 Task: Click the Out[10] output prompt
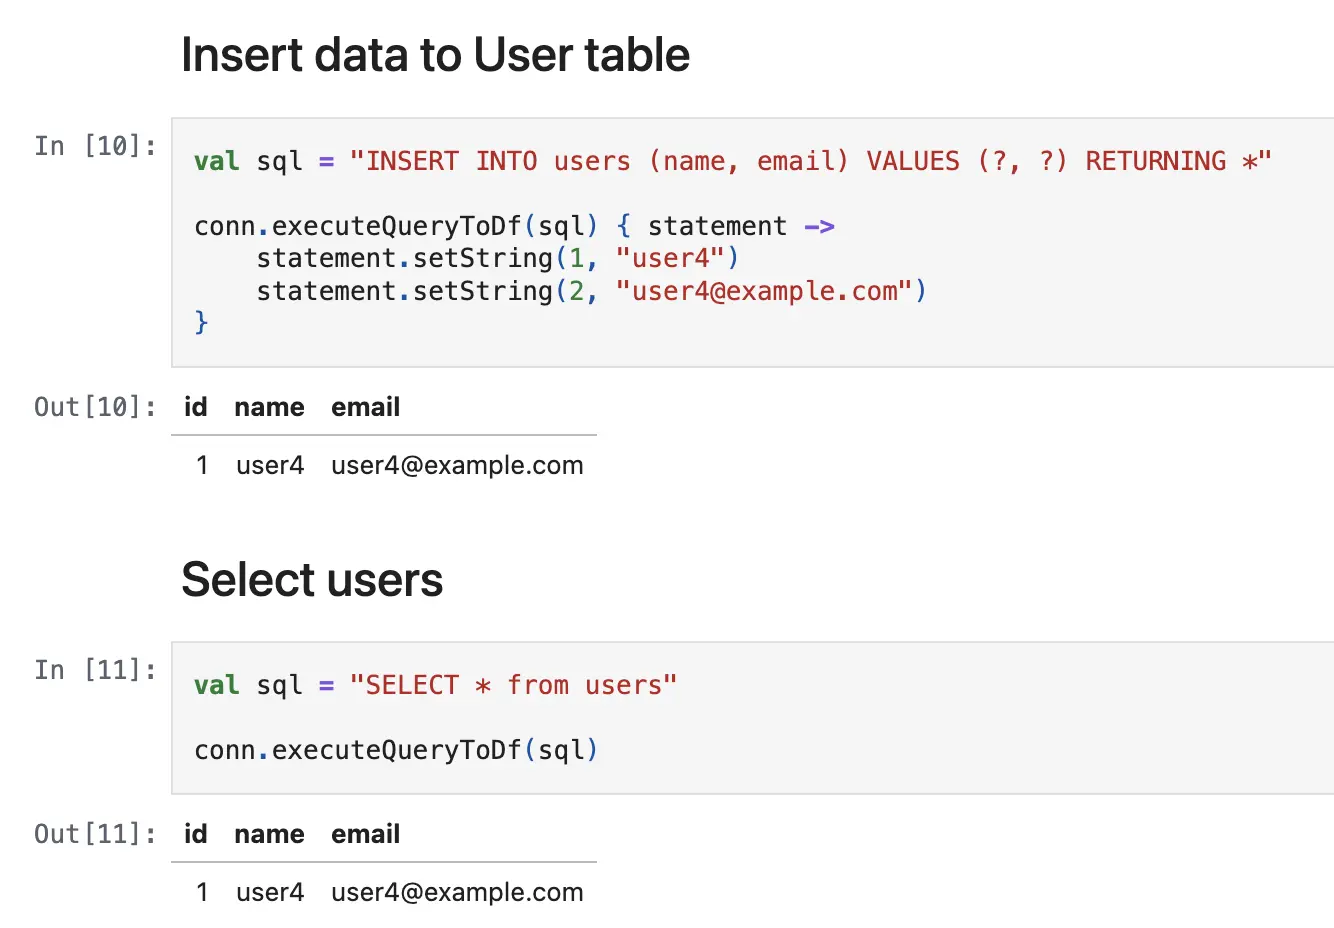(x=95, y=407)
